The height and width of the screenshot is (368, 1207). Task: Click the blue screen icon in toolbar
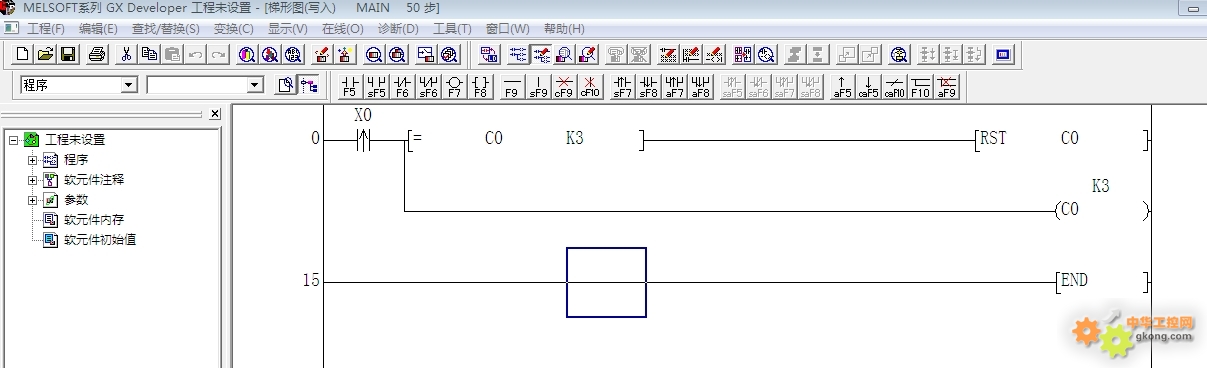(x=1004, y=55)
